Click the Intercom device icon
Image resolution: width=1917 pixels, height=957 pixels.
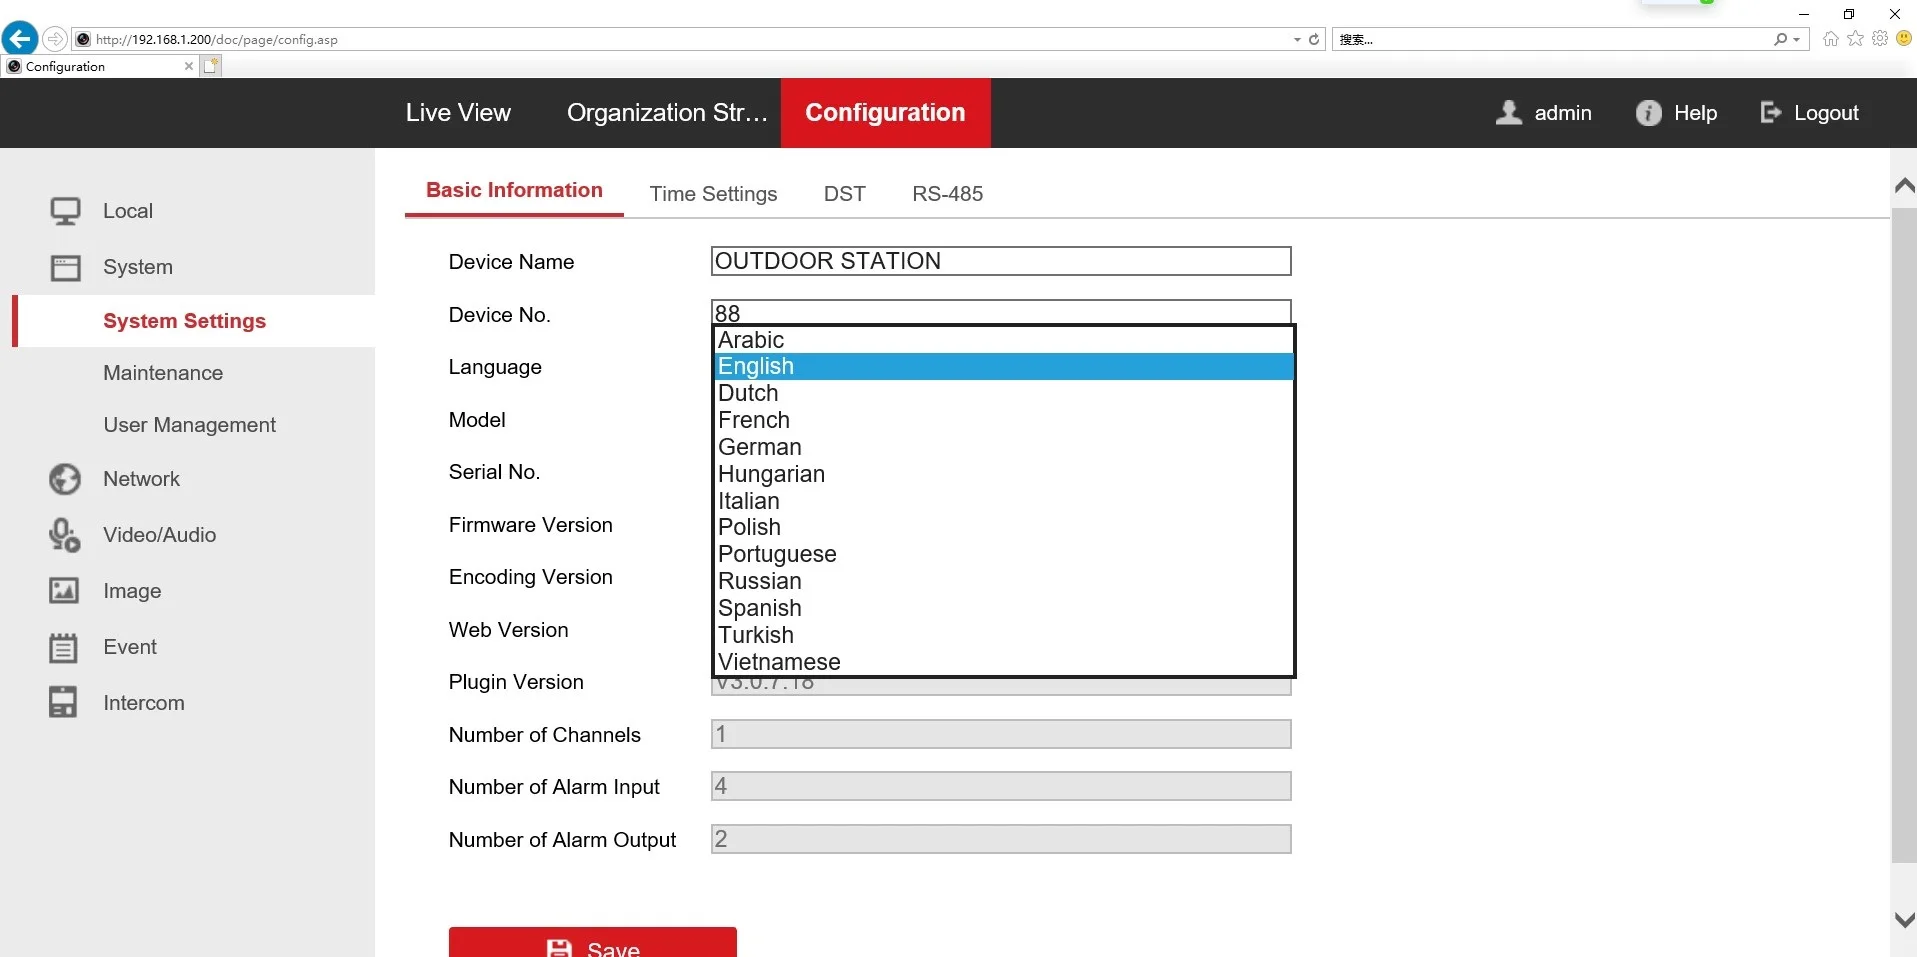coord(63,702)
